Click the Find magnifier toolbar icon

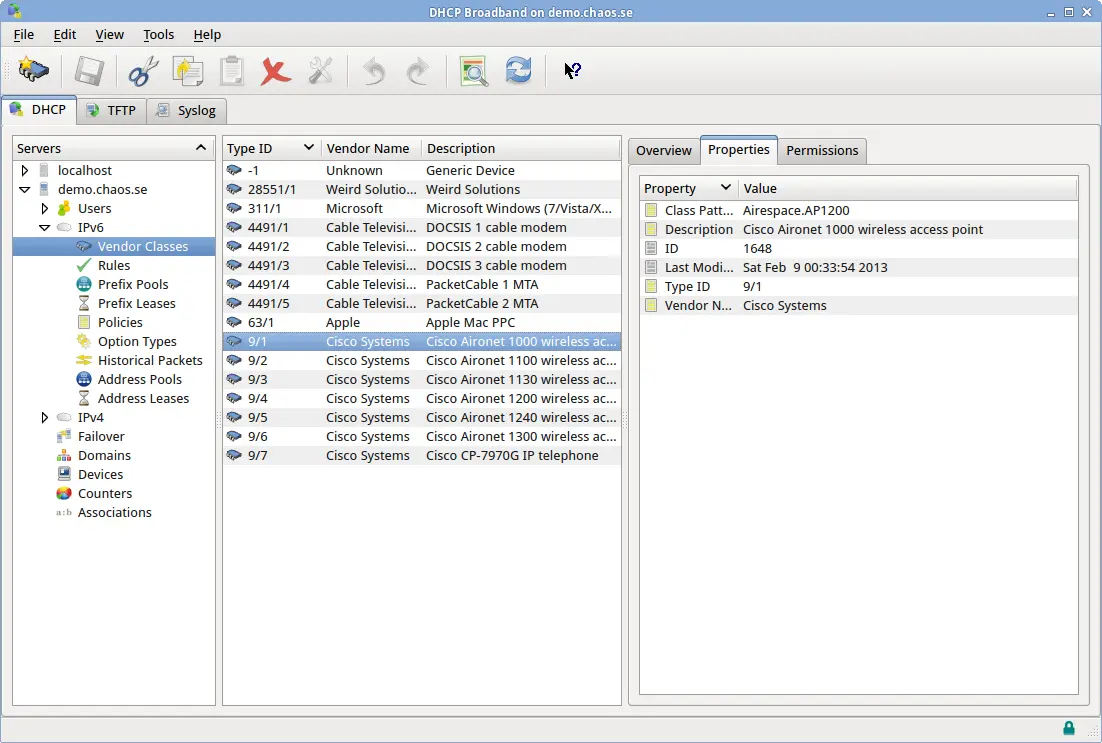[x=473, y=71]
